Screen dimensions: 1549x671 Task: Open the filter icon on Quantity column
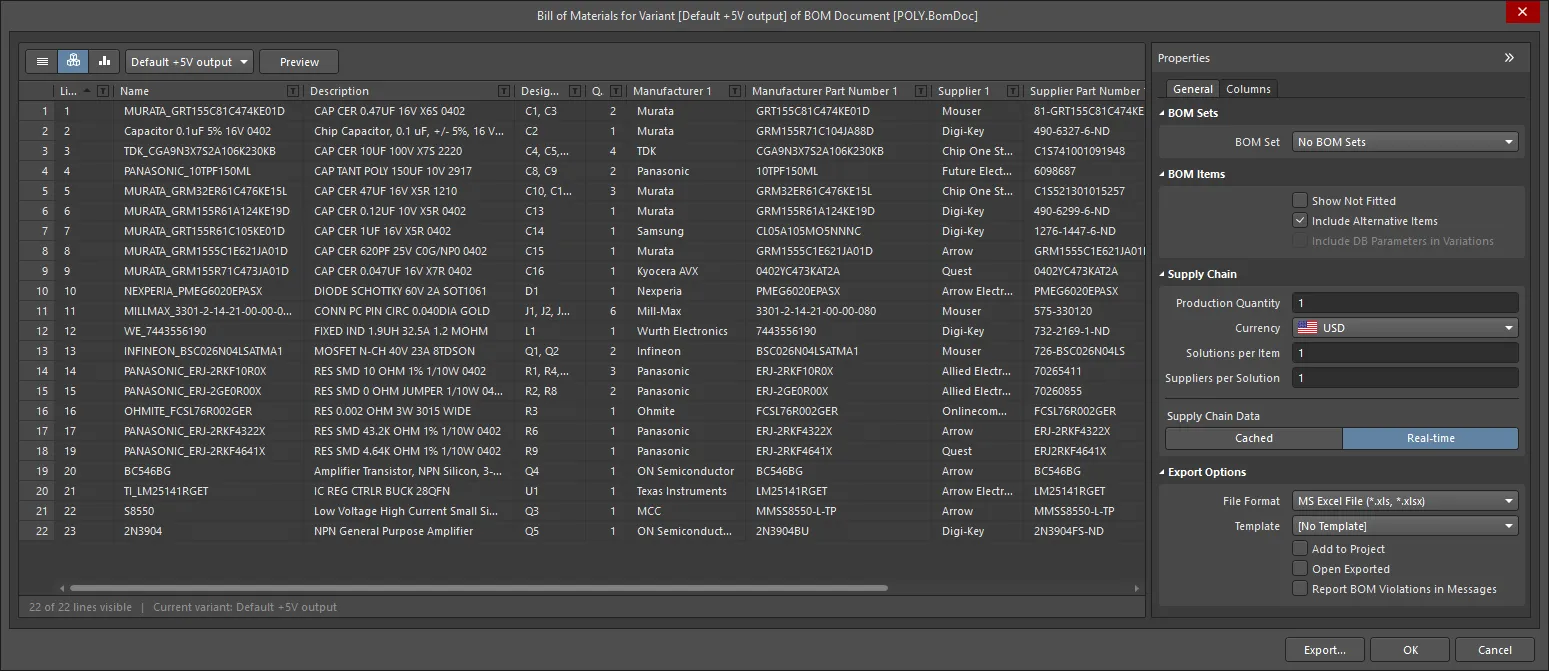pyautogui.click(x=617, y=91)
